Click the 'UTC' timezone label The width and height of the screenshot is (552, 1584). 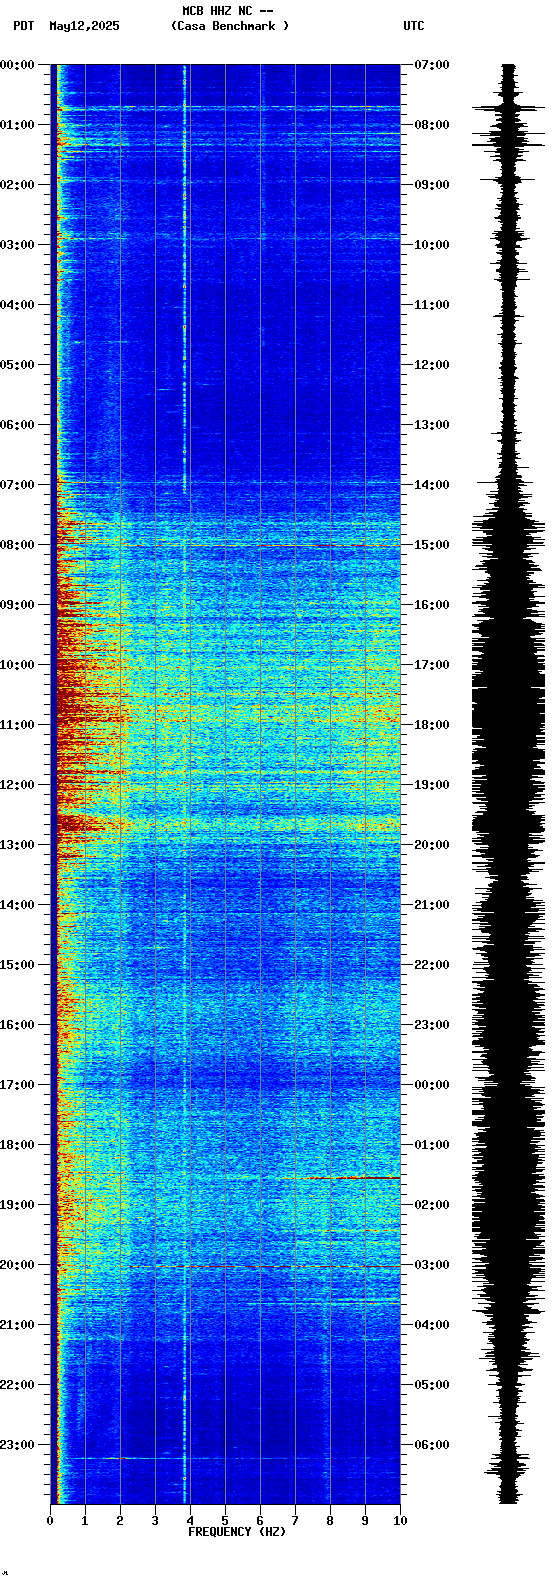[x=414, y=26]
